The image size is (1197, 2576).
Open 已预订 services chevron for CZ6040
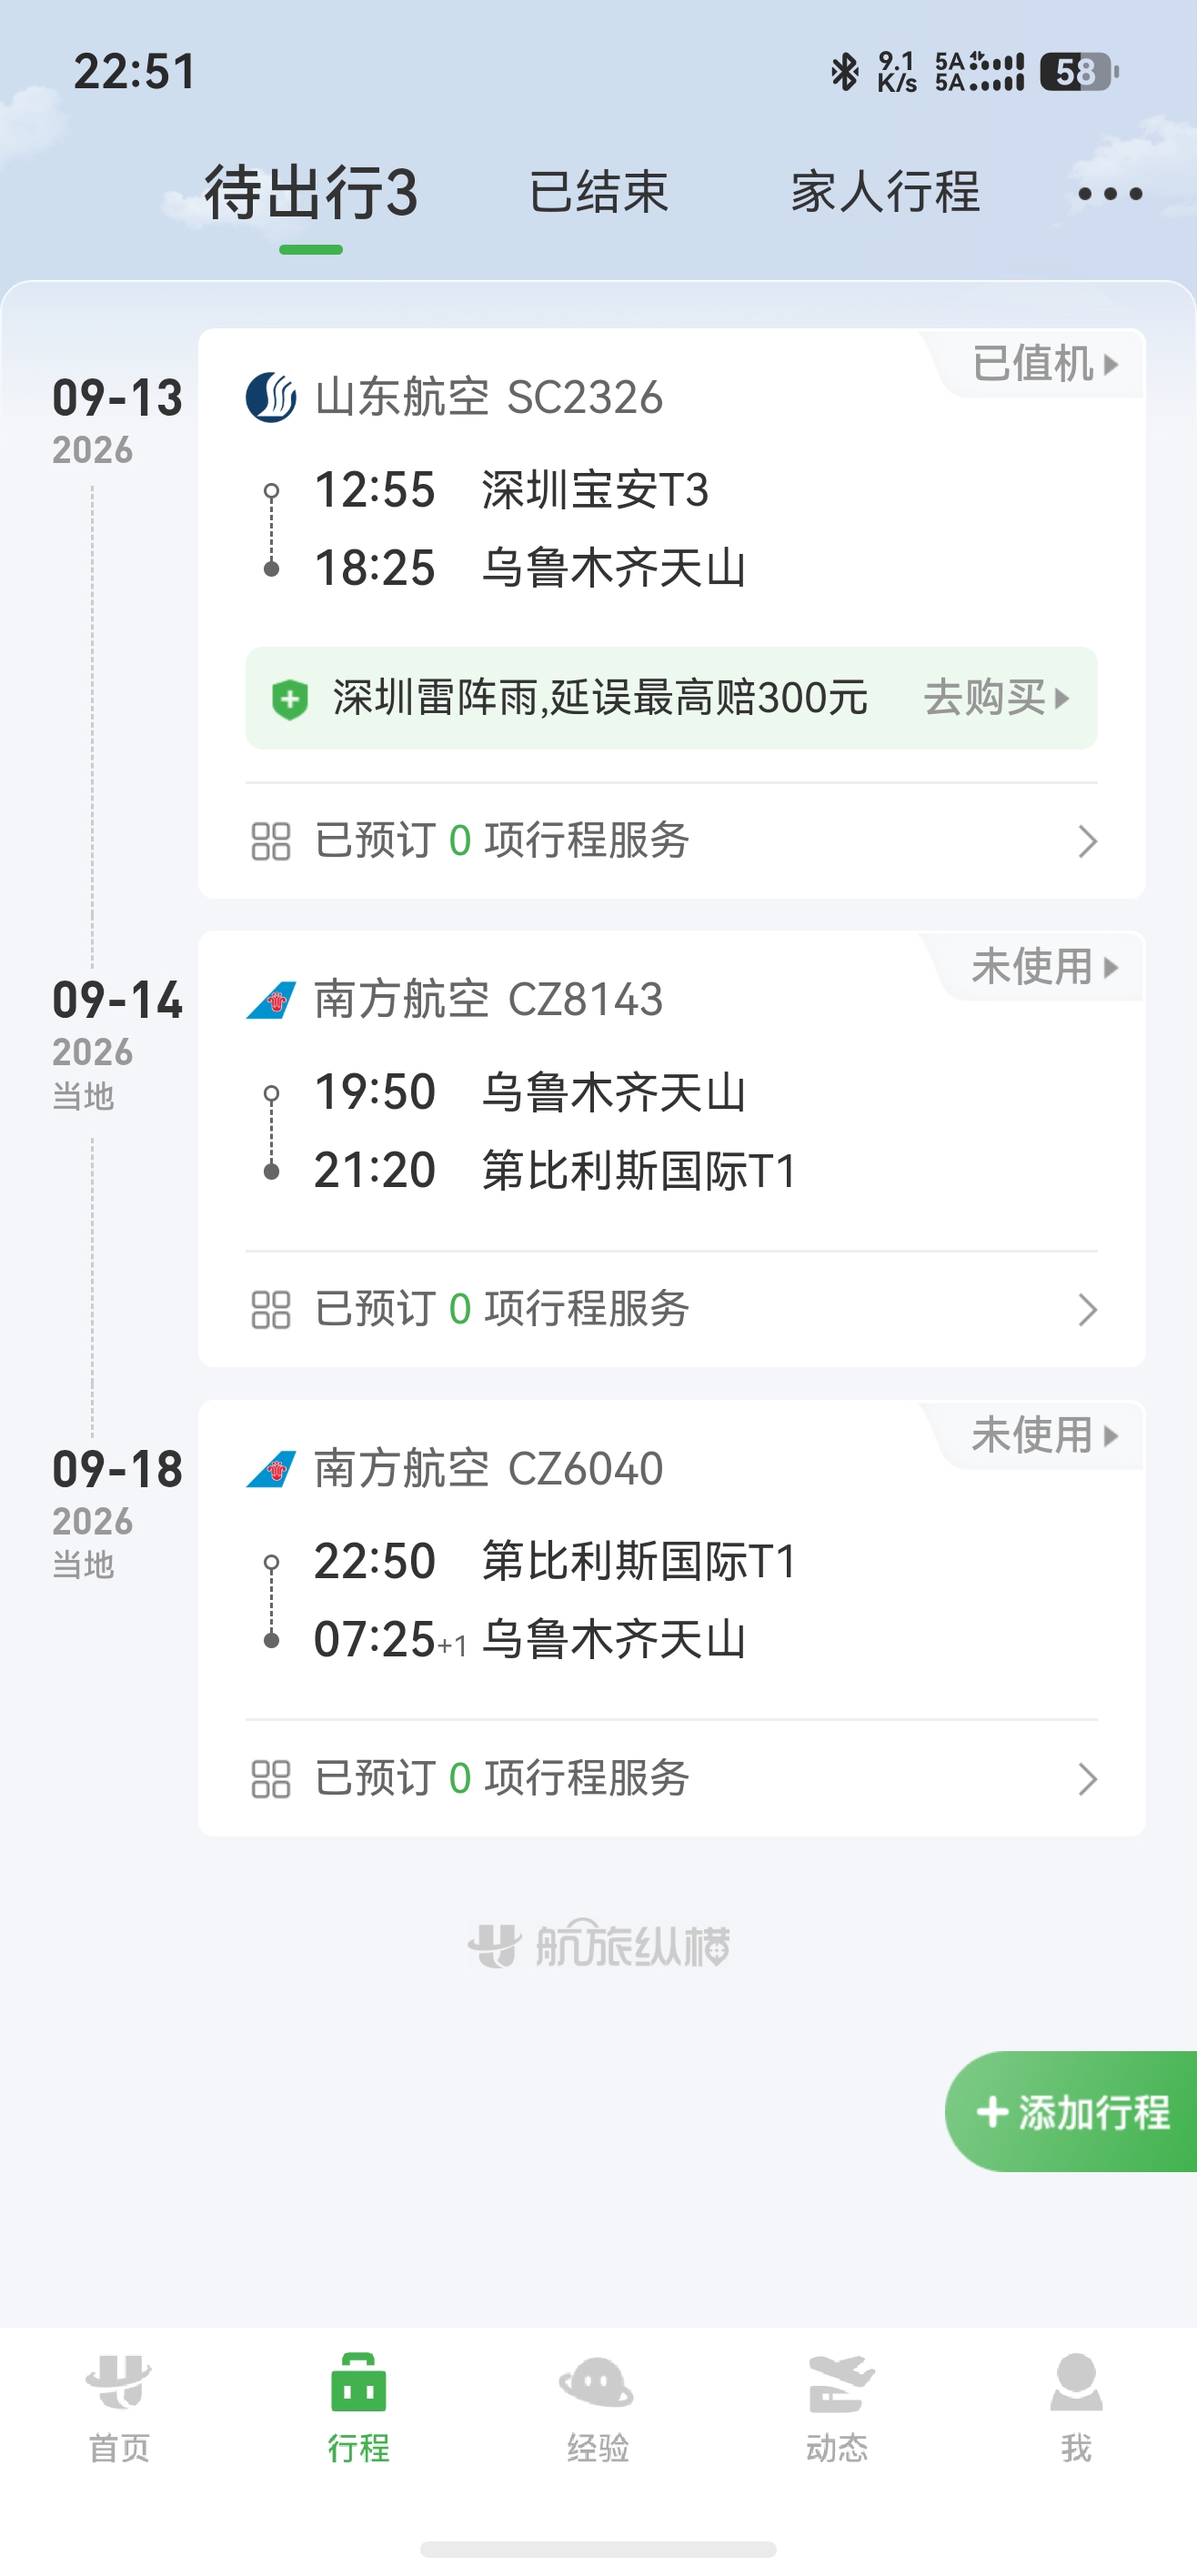[1087, 1779]
